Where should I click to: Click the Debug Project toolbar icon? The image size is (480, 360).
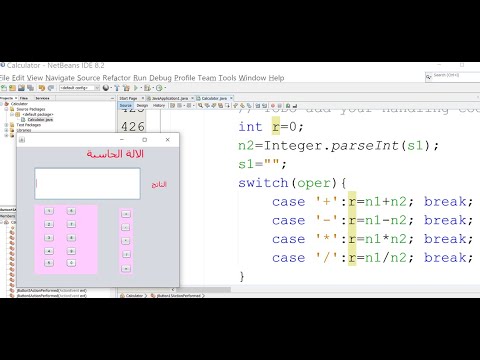147,88
